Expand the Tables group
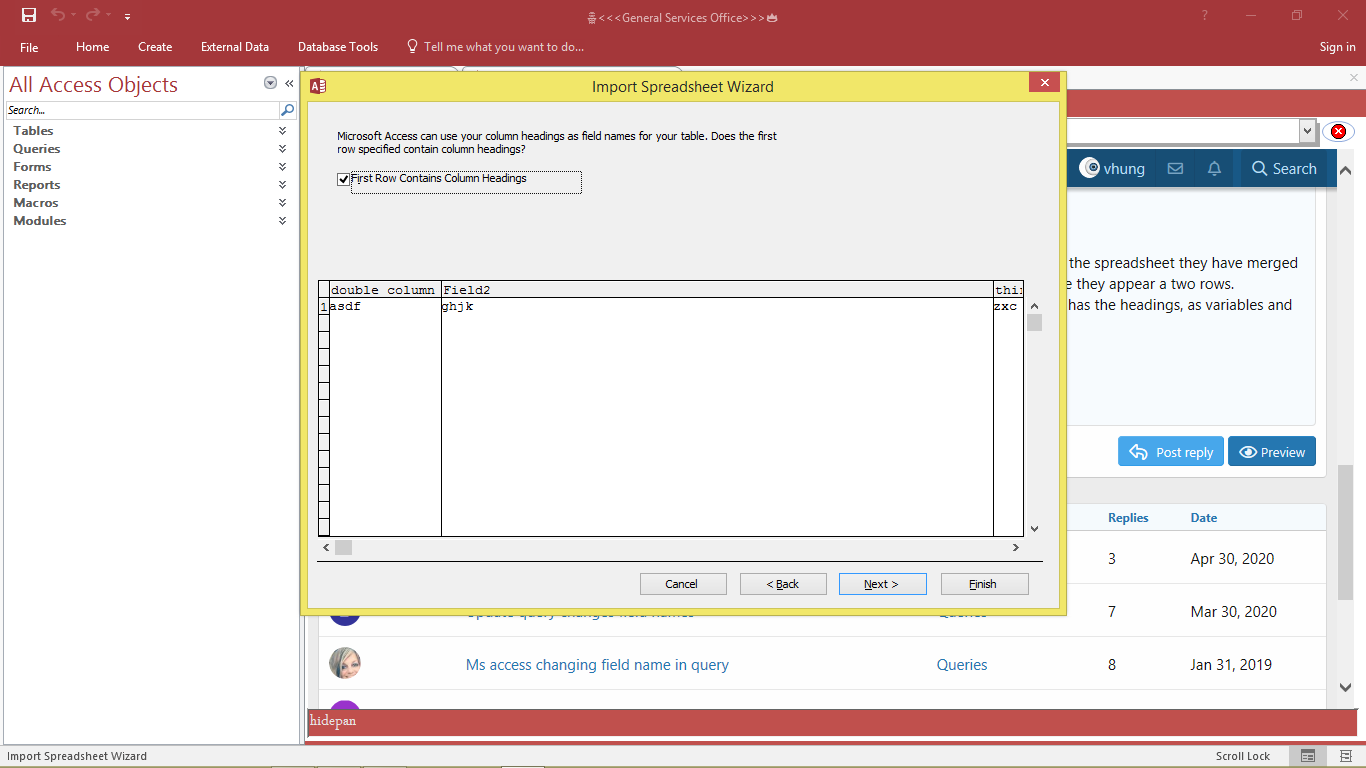Image resolution: width=1366 pixels, height=768 pixels. (282, 131)
